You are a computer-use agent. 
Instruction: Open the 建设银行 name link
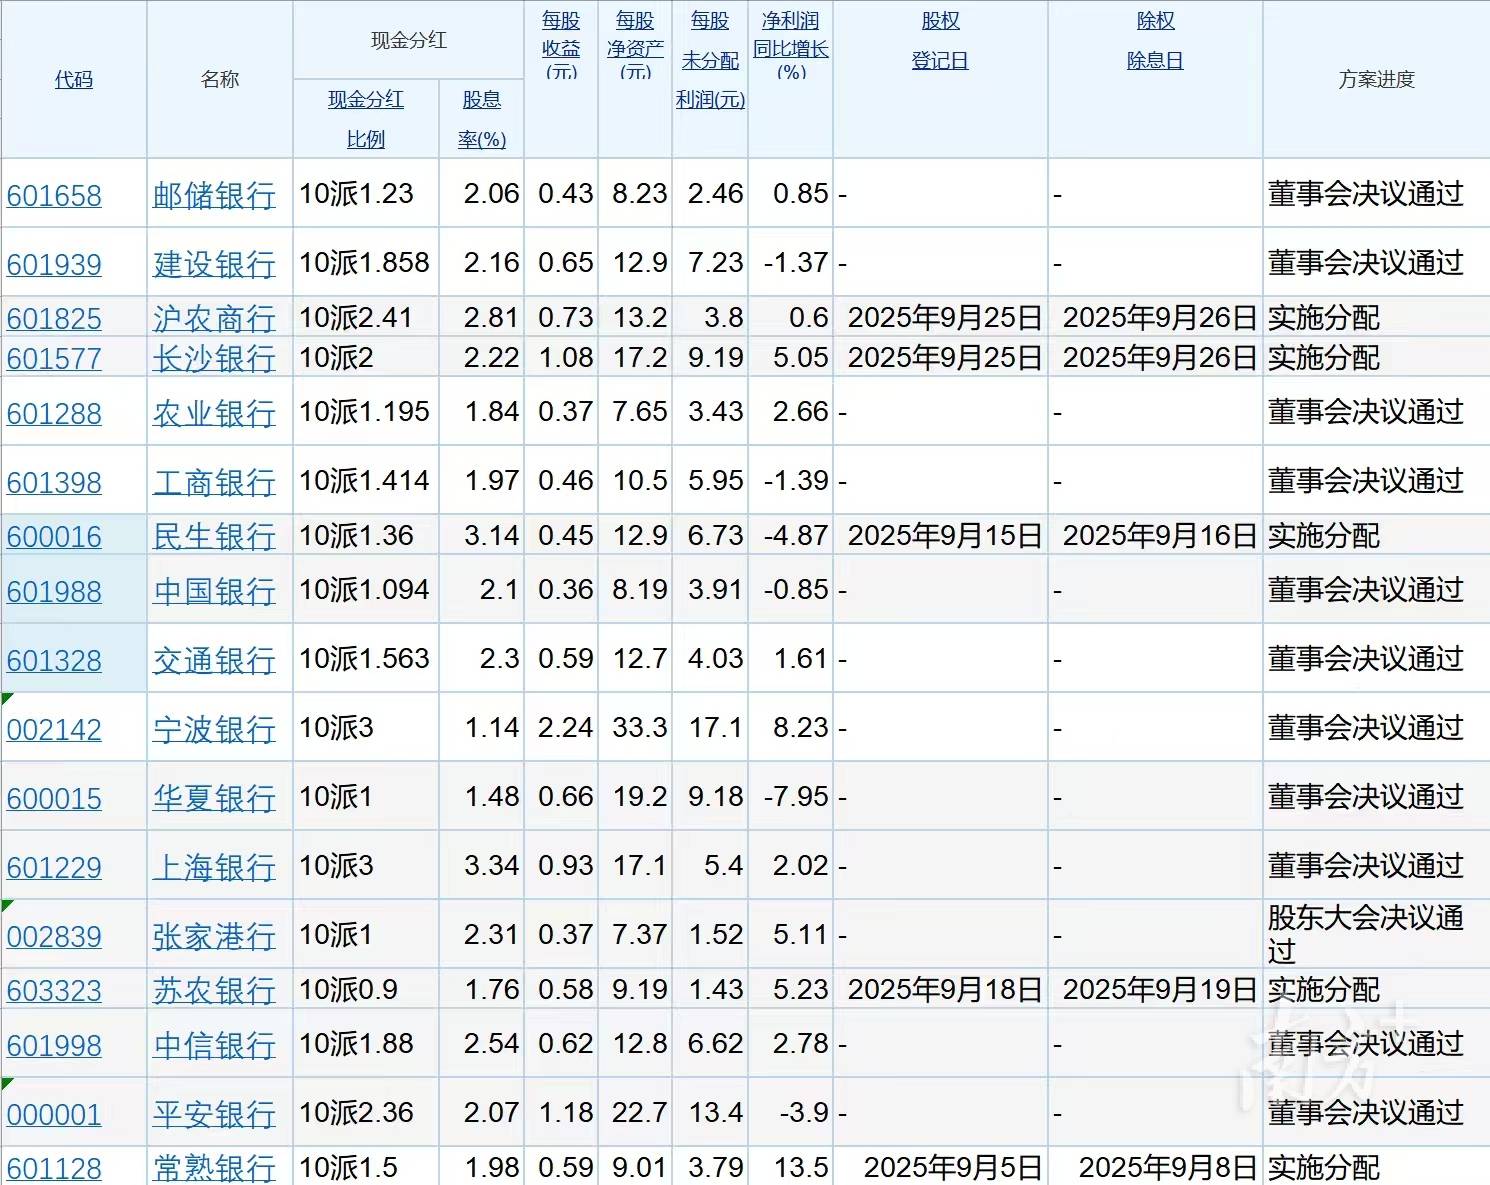214,264
